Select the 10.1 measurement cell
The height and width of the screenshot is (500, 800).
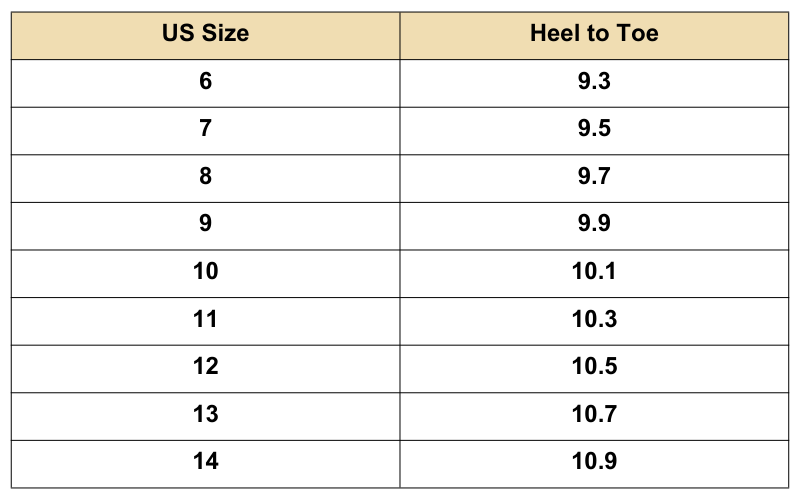click(594, 272)
